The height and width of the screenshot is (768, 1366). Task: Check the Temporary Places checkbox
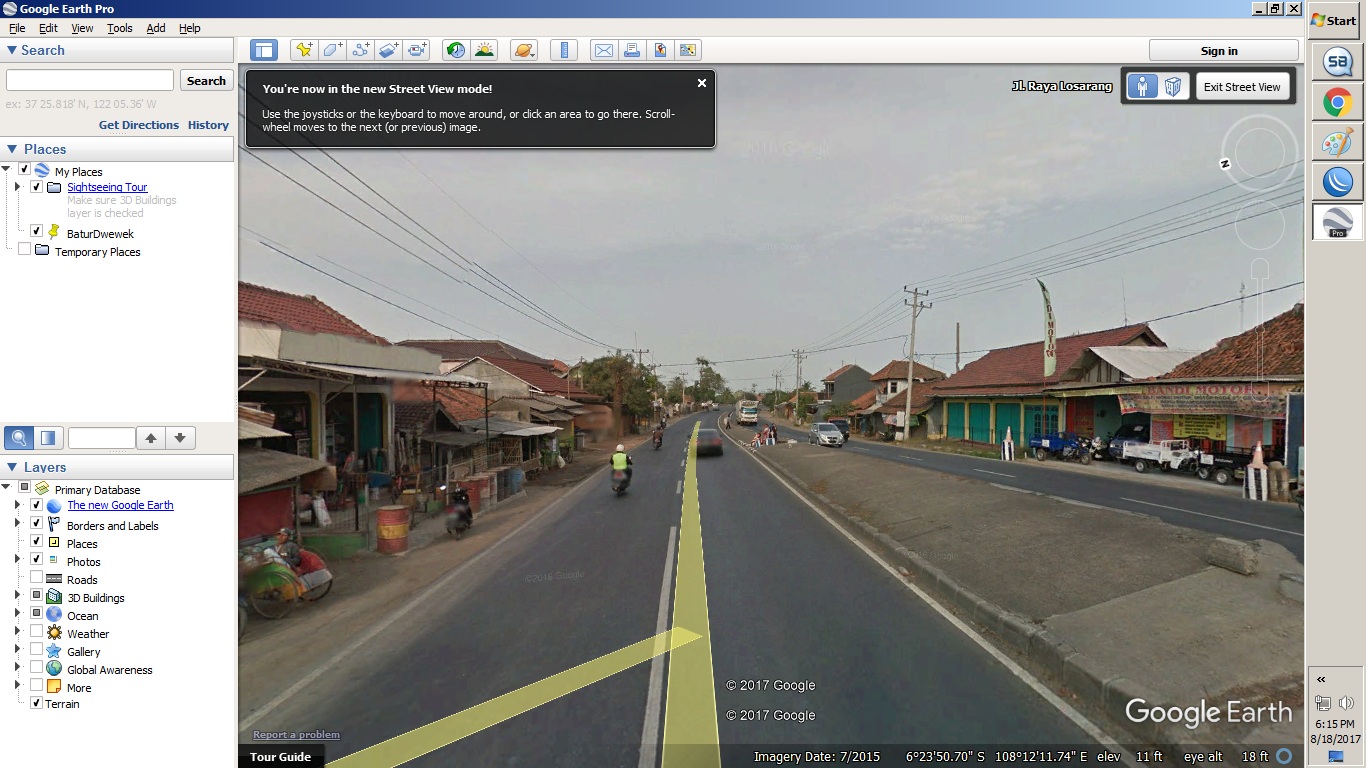(x=24, y=249)
